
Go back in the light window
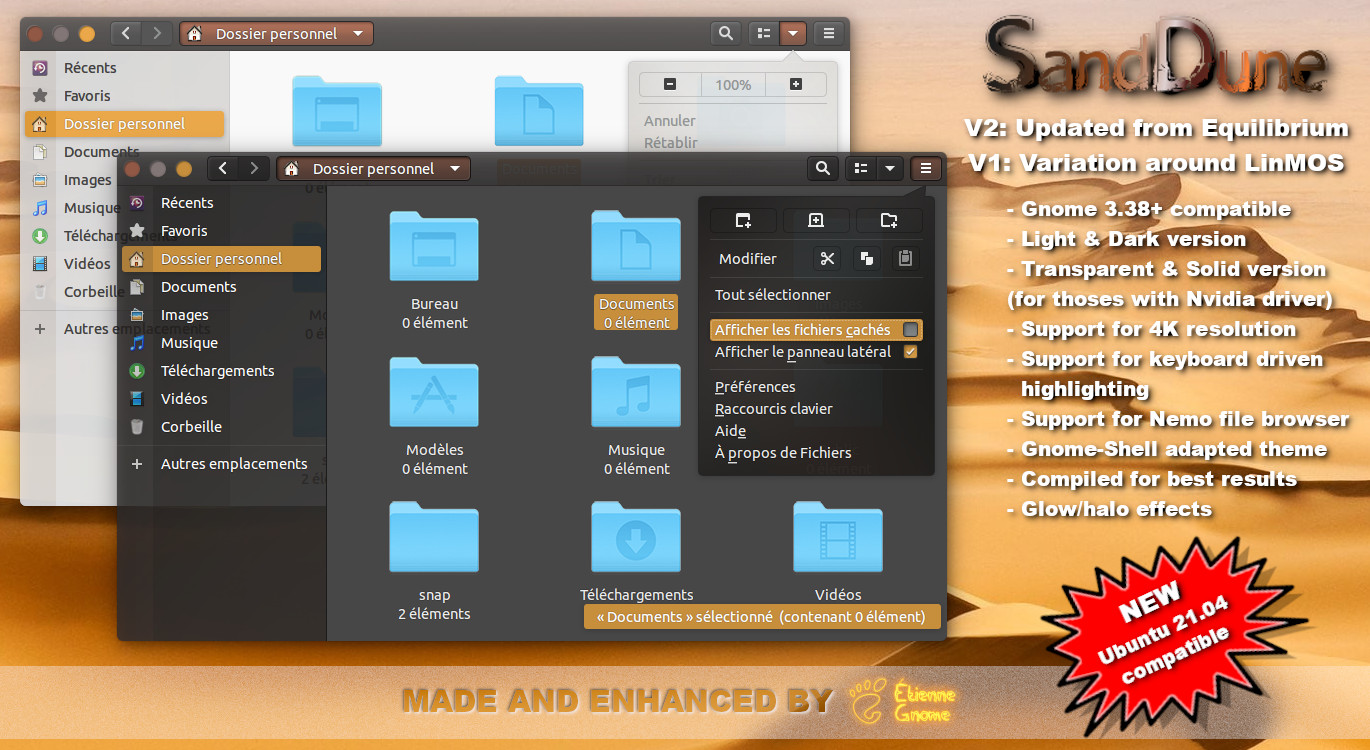[x=126, y=34]
